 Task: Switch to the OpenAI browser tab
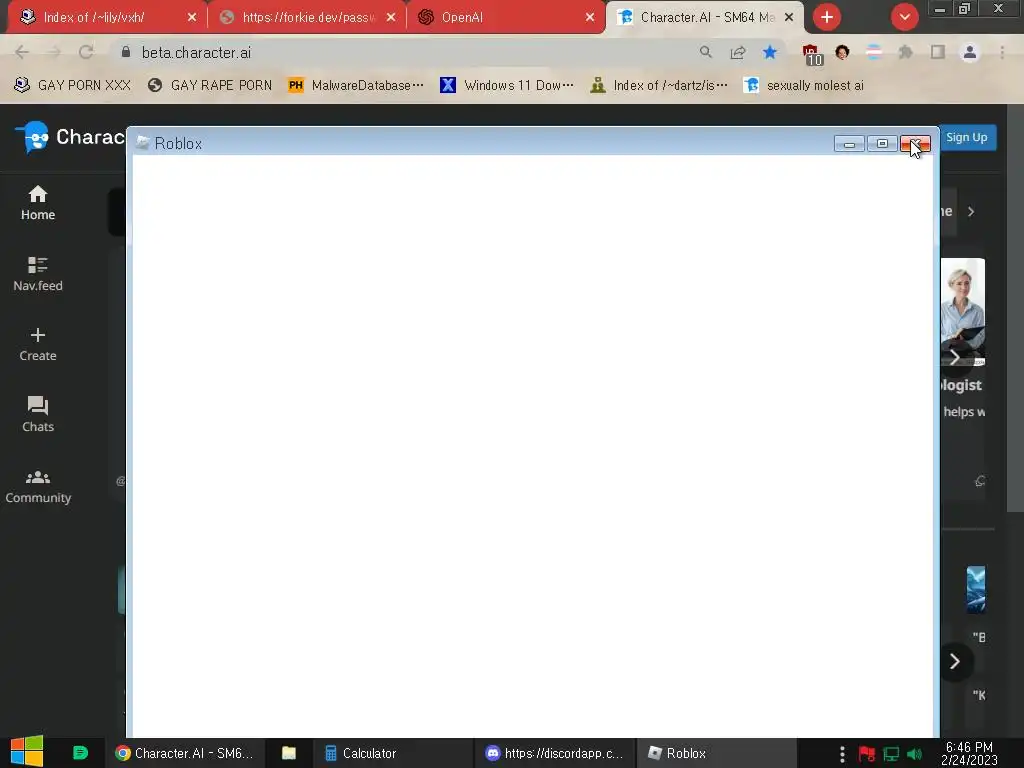coord(506,17)
